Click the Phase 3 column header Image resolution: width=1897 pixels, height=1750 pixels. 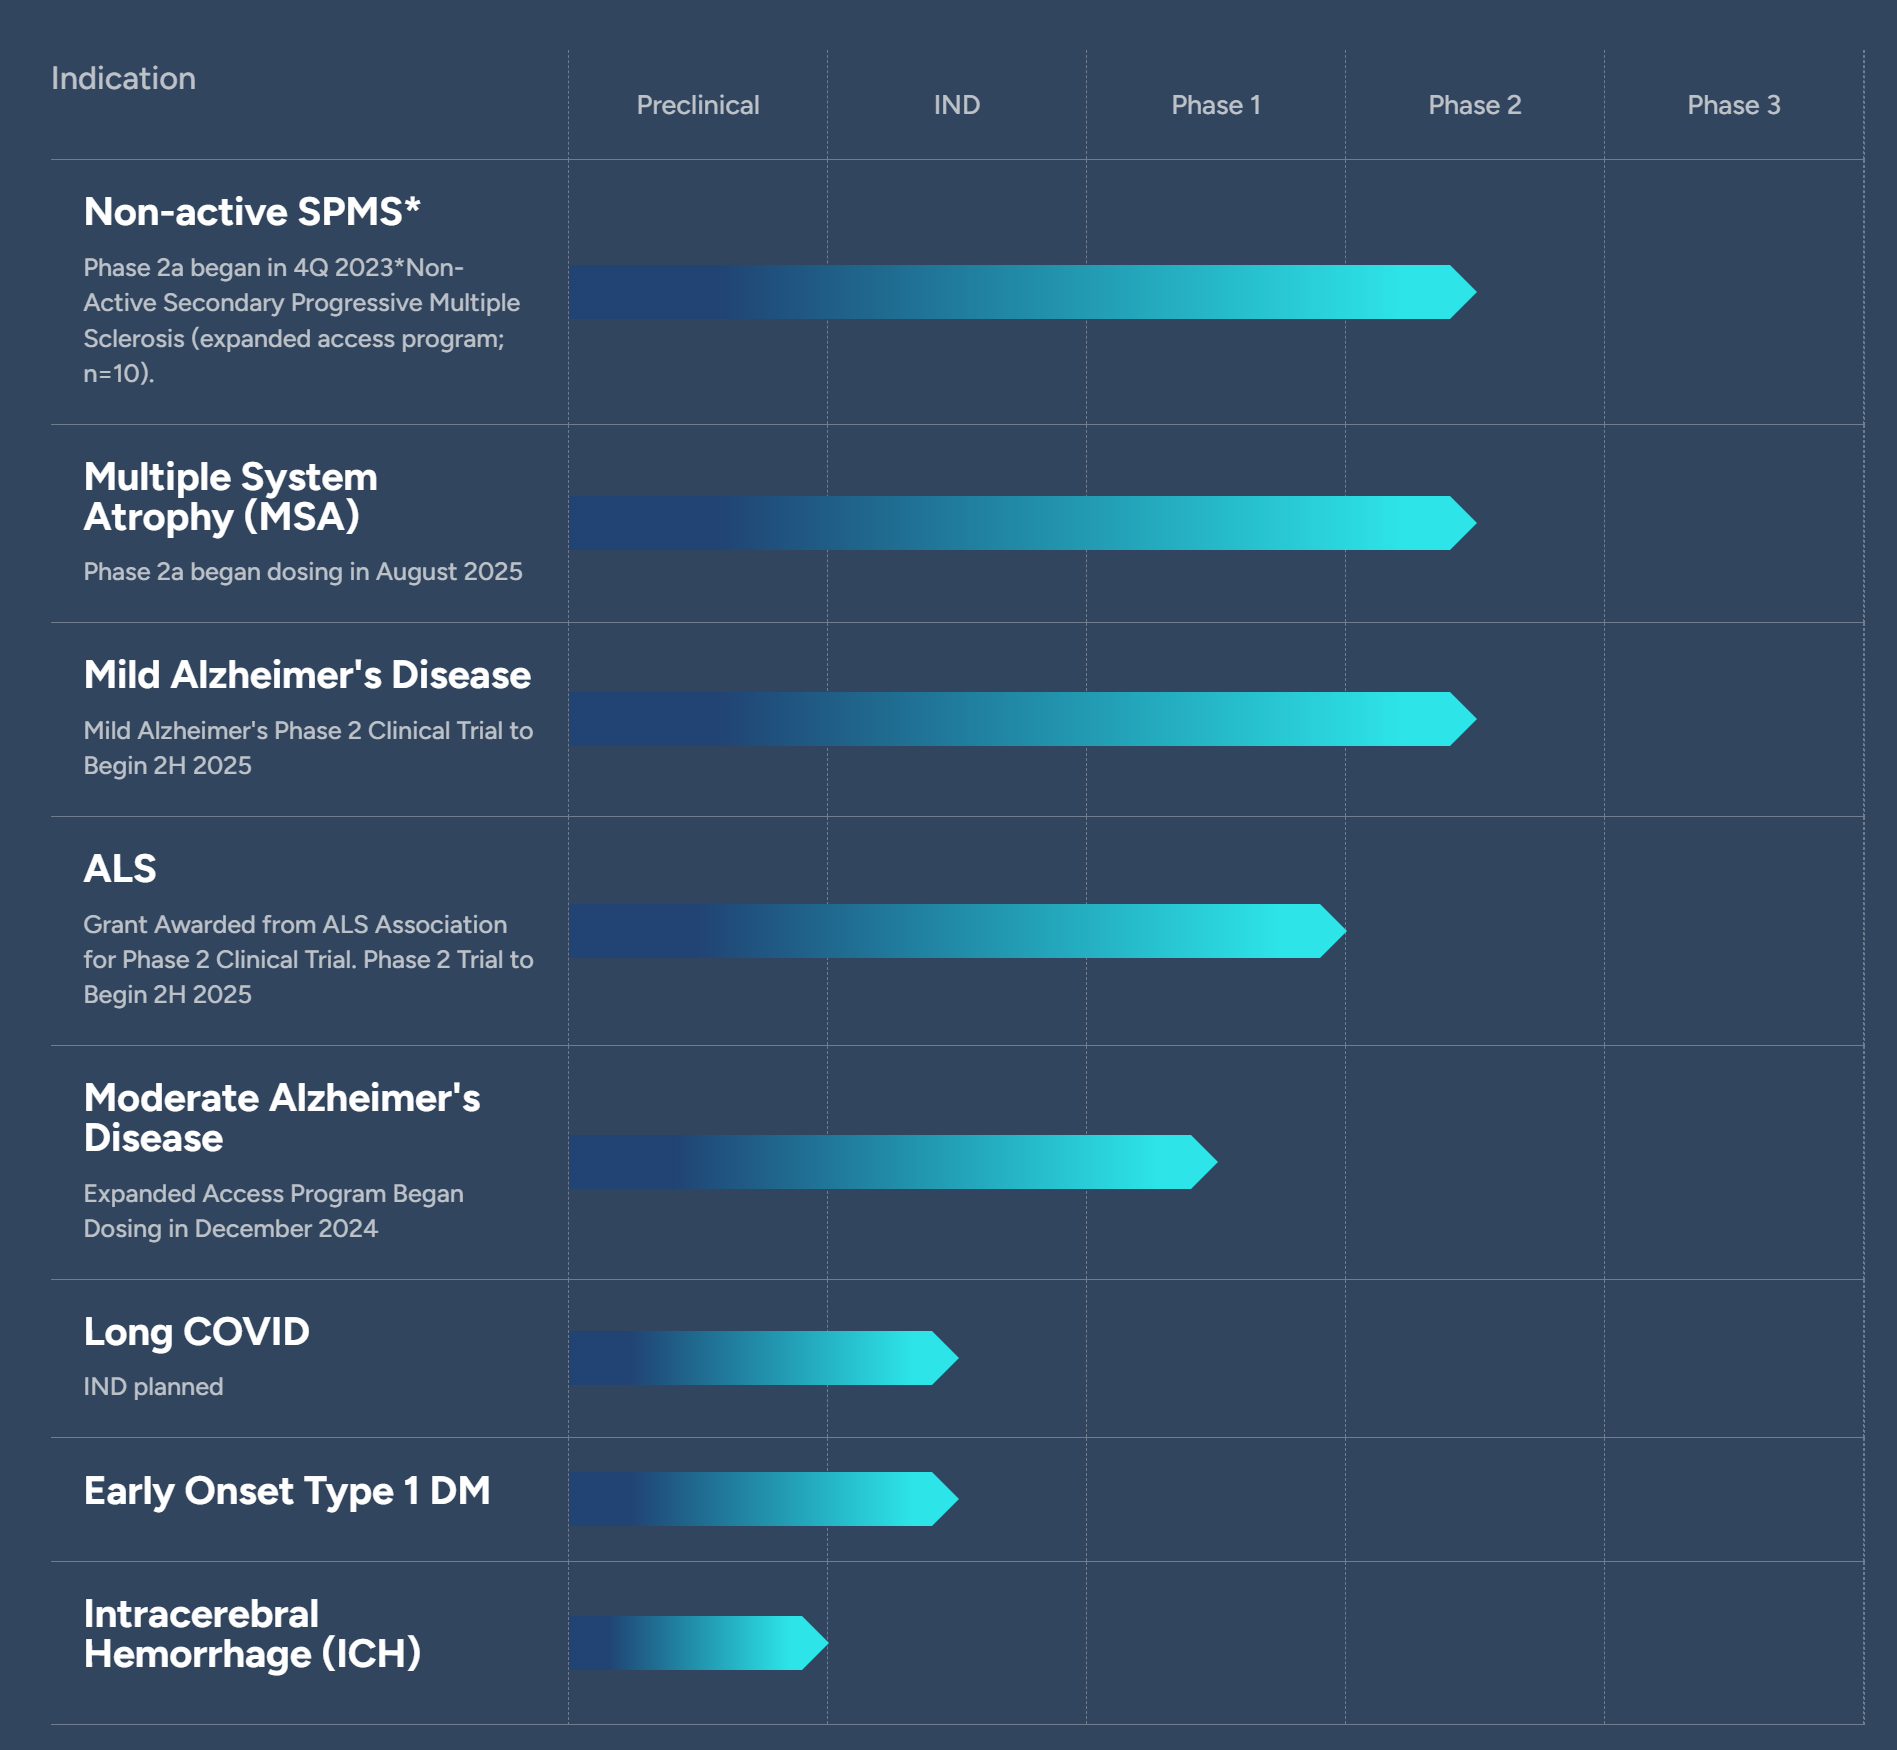click(x=1733, y=105)
